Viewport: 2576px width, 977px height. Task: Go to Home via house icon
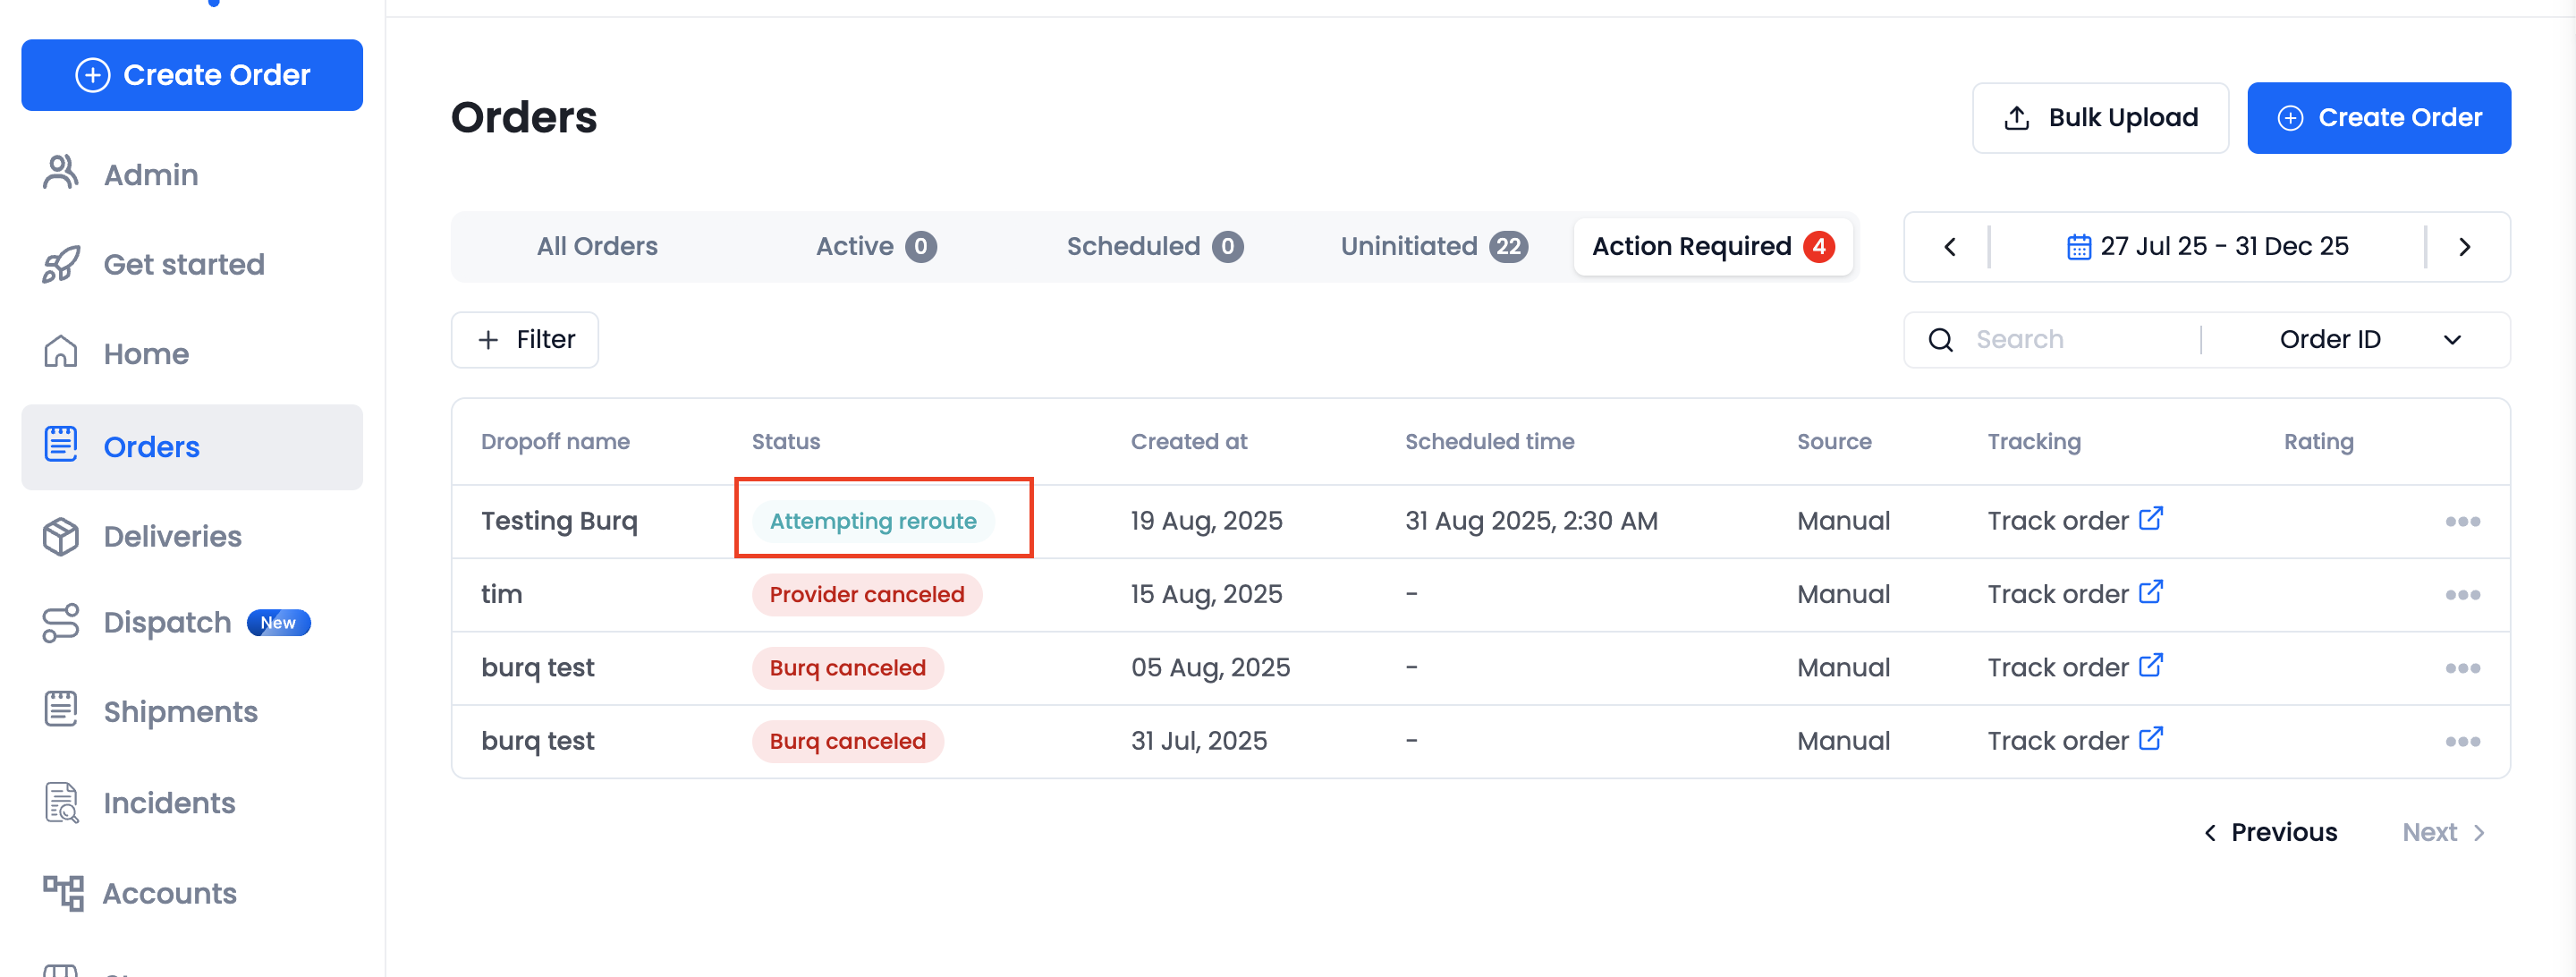[x=60, y=352]
